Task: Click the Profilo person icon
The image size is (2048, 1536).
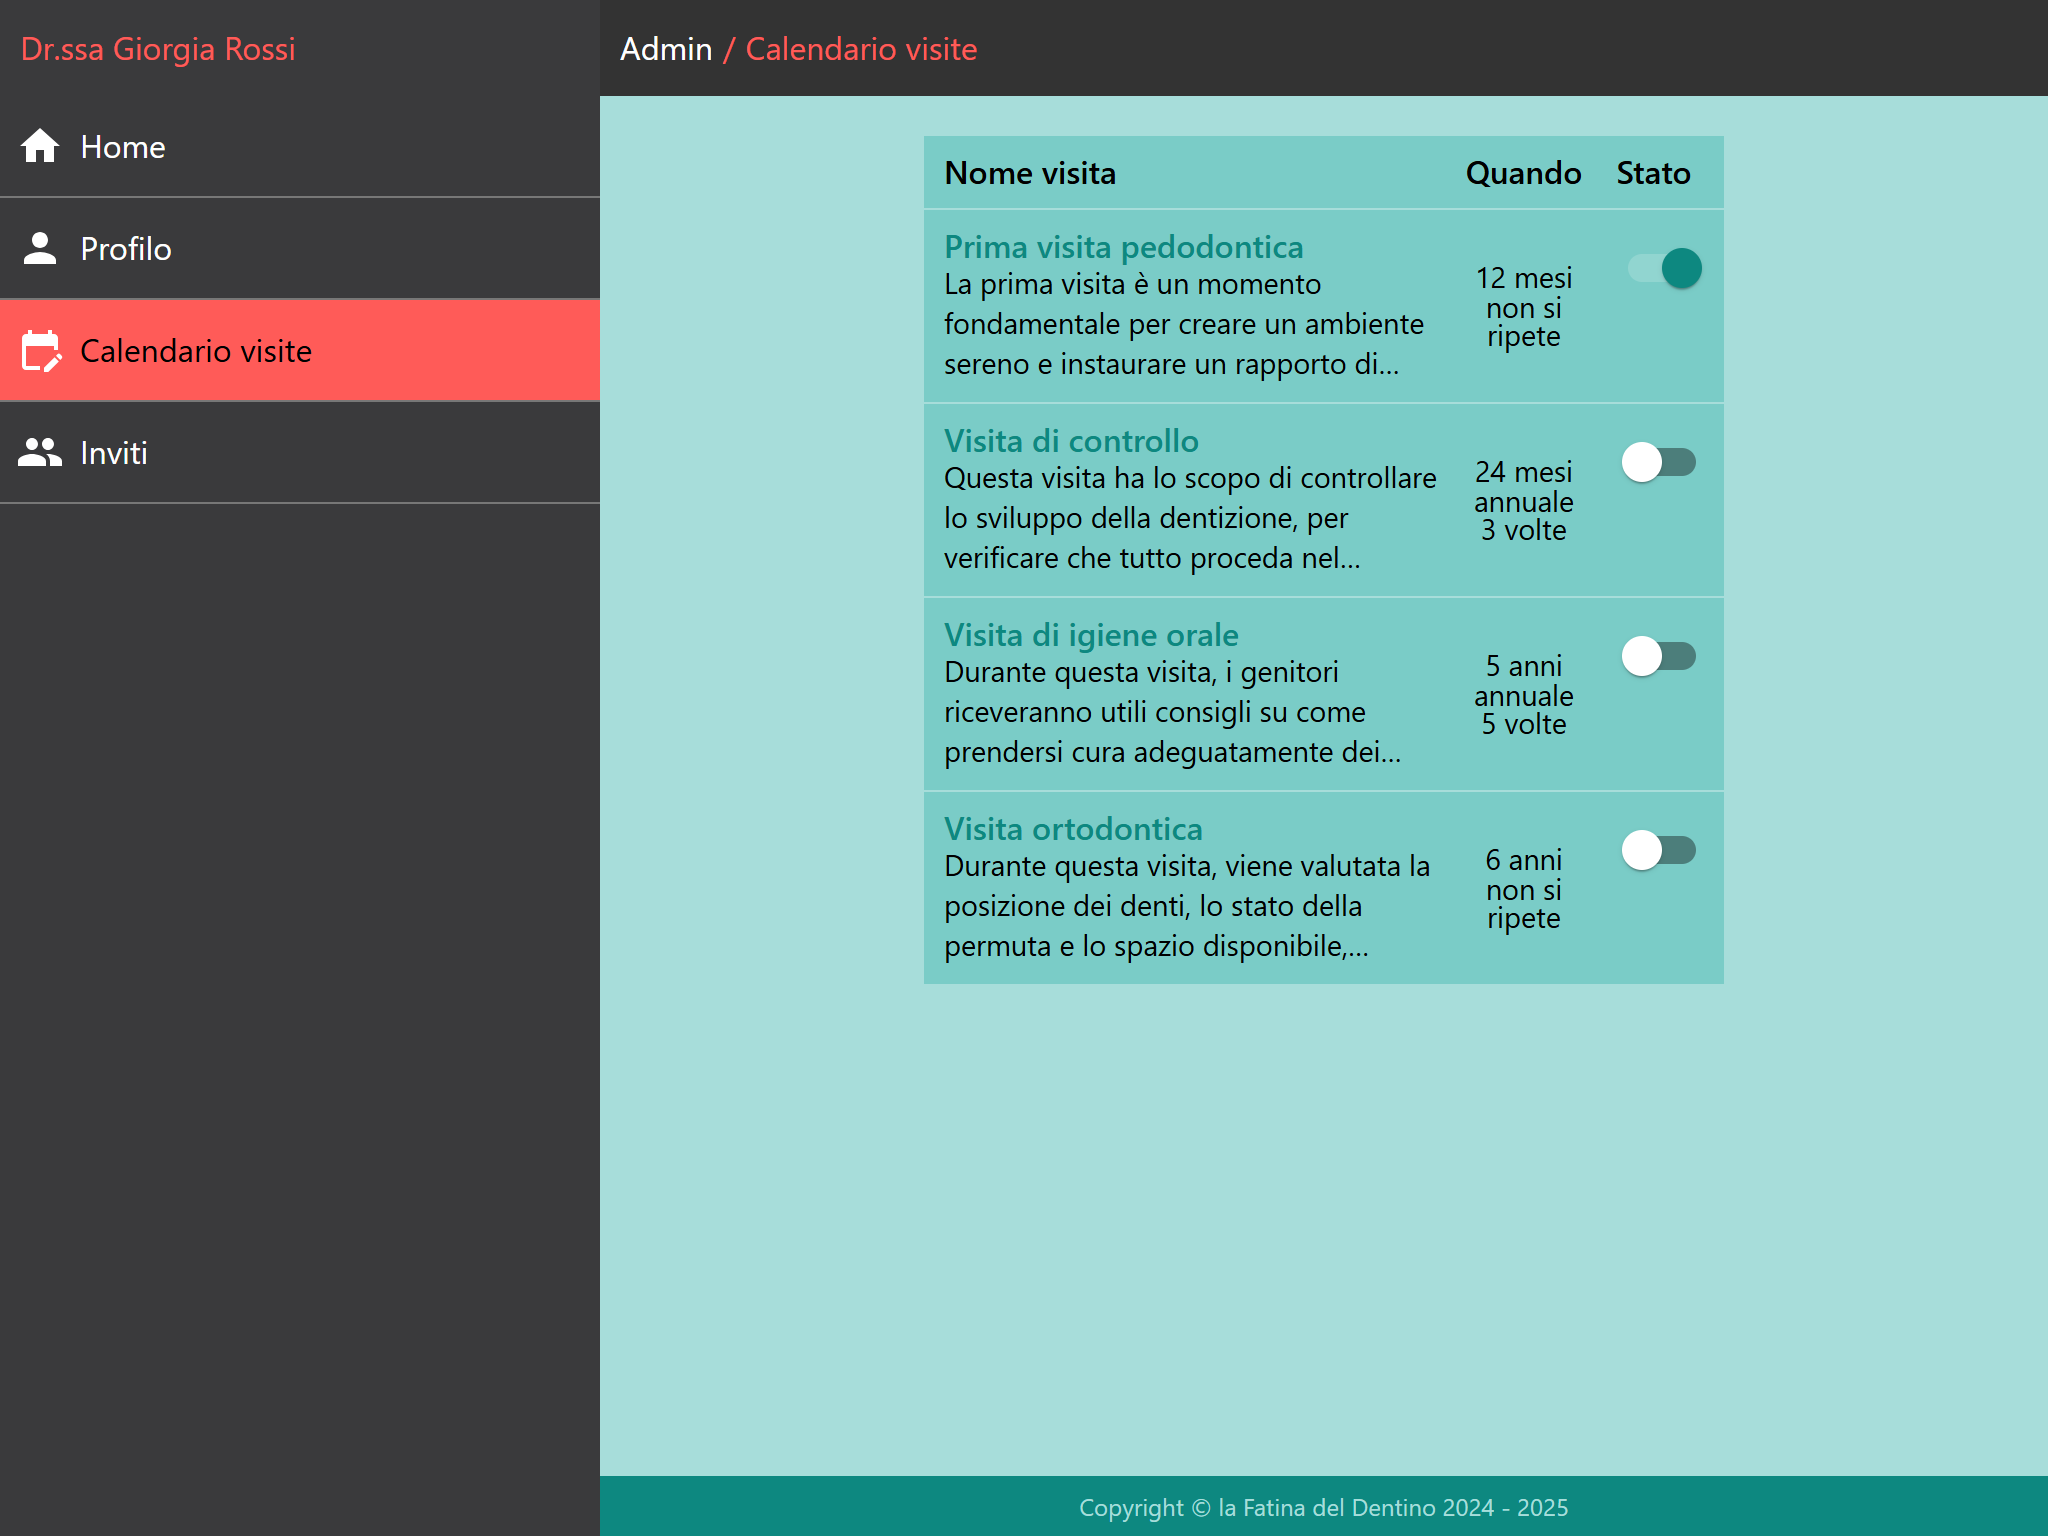Action: tap(40, 248)
